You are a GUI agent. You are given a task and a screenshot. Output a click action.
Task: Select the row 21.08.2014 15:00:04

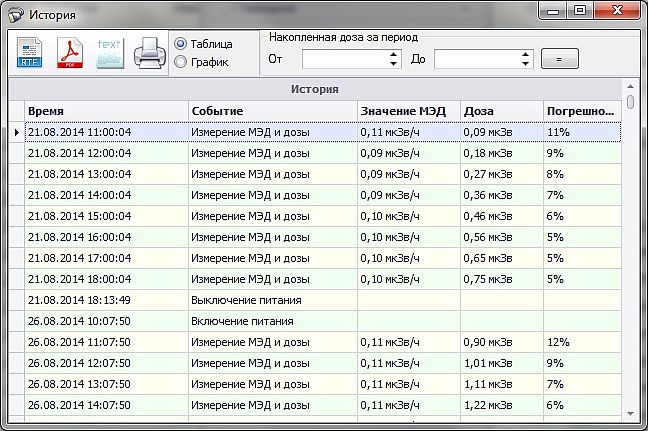pos(323,216)
